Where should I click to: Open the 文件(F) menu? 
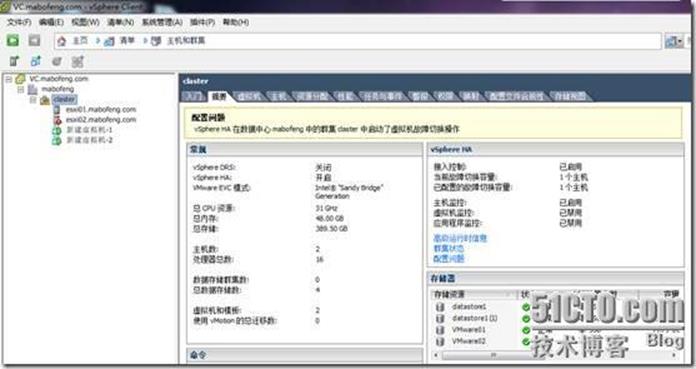tap(19, 22)
